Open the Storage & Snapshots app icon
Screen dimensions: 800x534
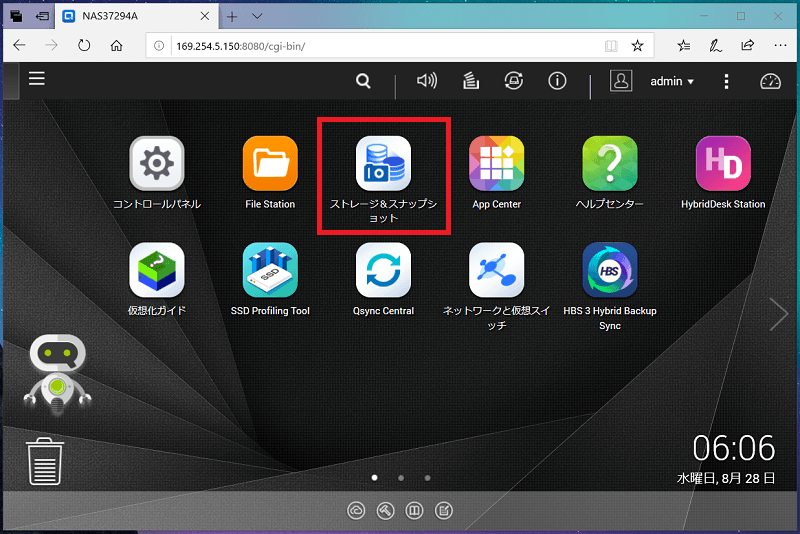383,163
